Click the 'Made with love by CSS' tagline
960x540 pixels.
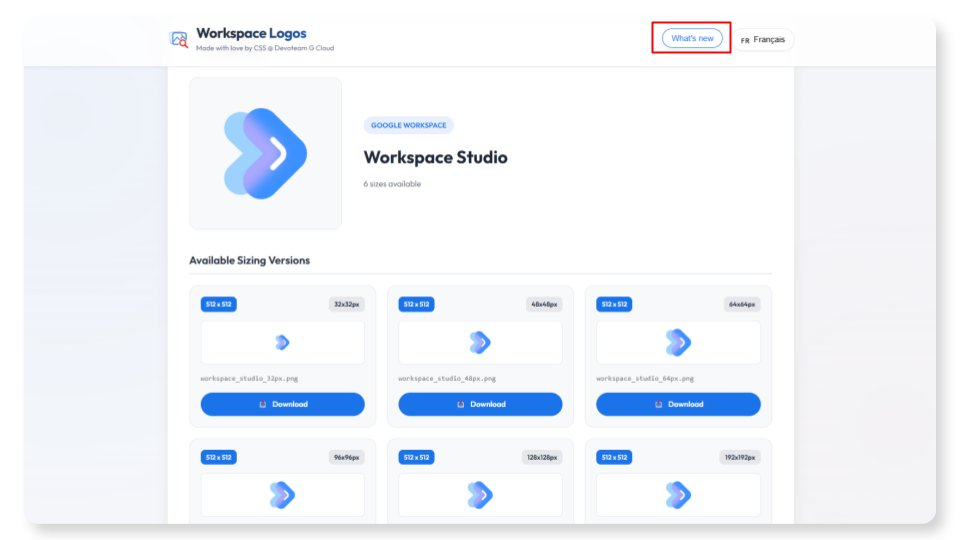[x=265, y=48]
